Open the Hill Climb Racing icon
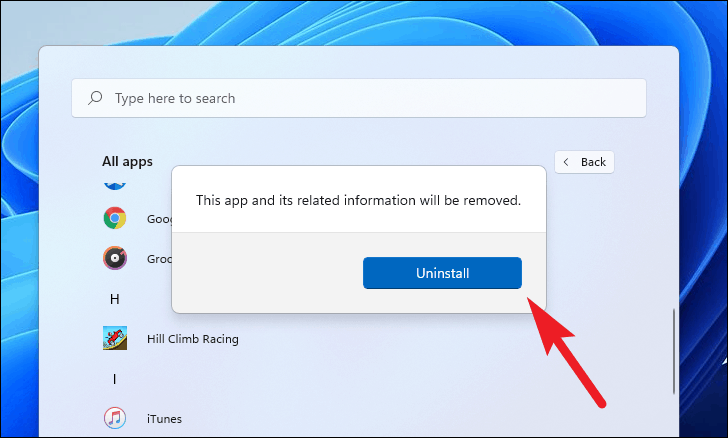Image resolution: width=728 pixels, height=438 pixels. (x=115, y=338)
